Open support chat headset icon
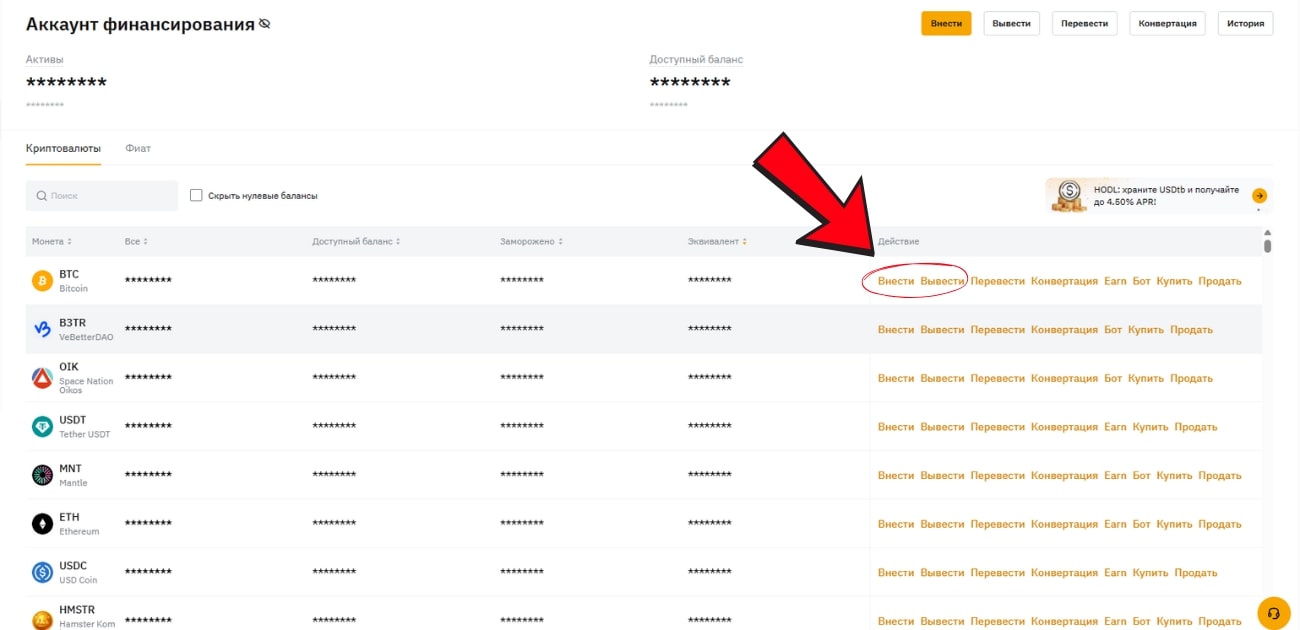The height and width of the screenshot is (630, 1300). [1273, 612]
